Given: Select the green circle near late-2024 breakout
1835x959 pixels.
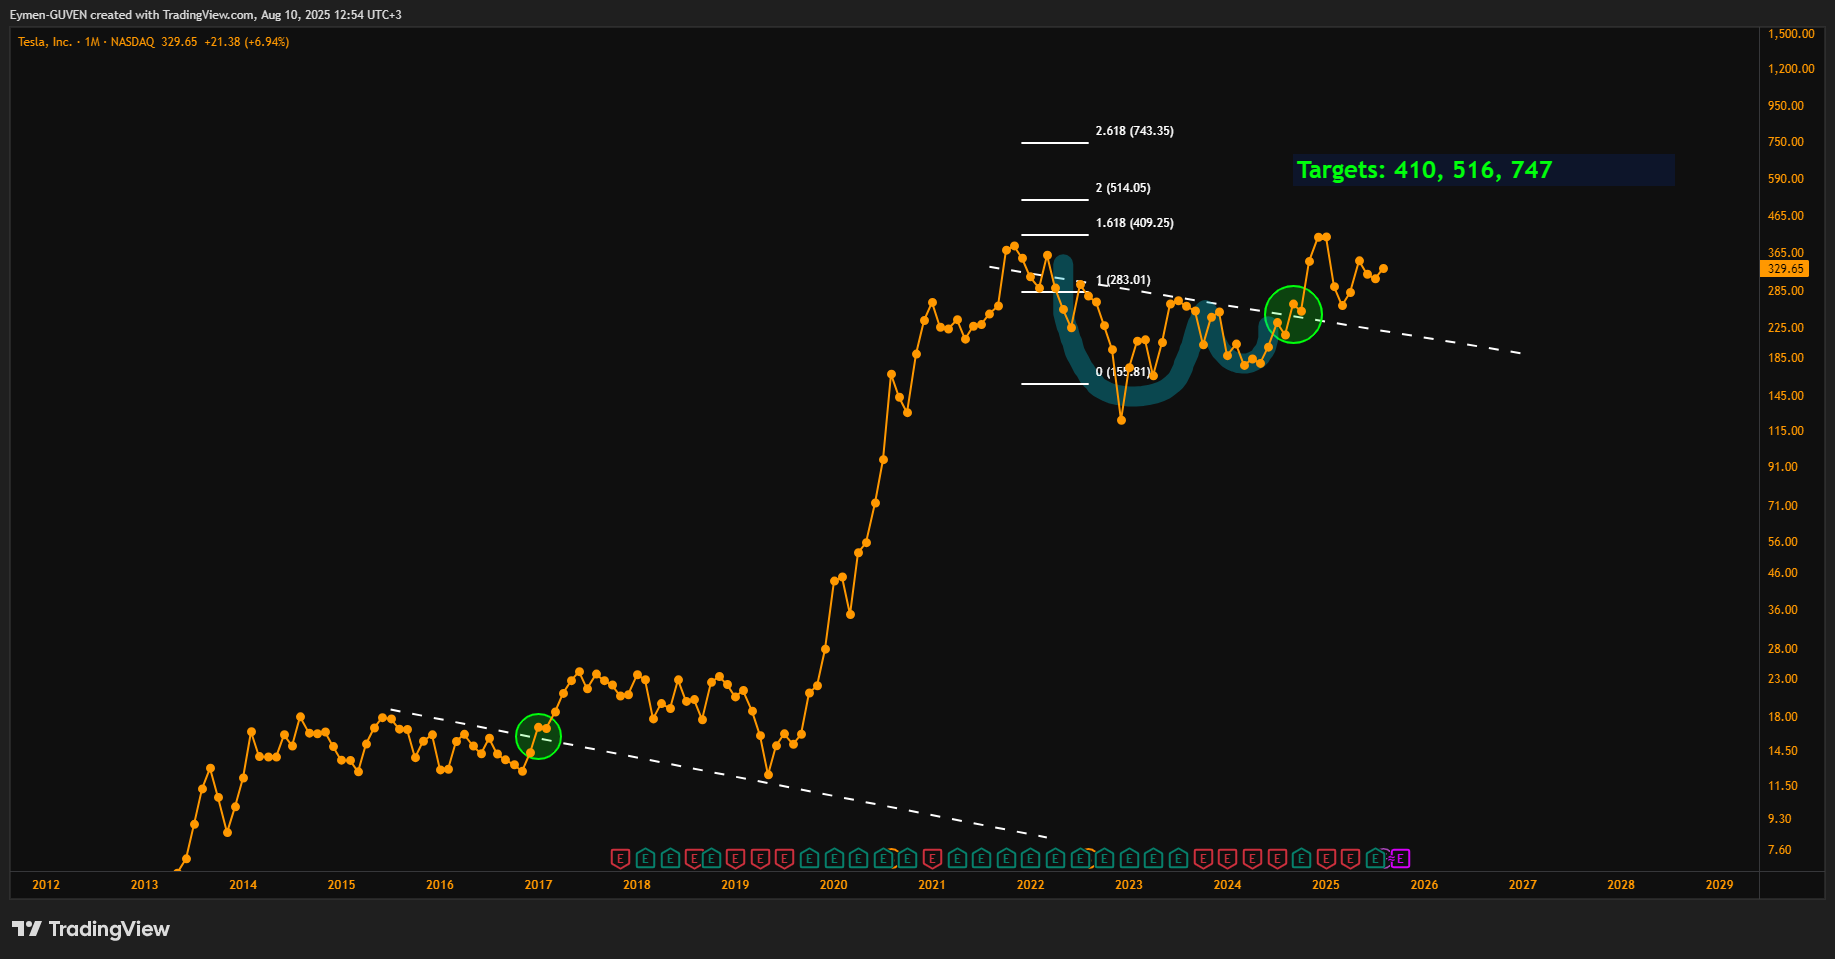Looking at the screenshot, I should 1294,314.
